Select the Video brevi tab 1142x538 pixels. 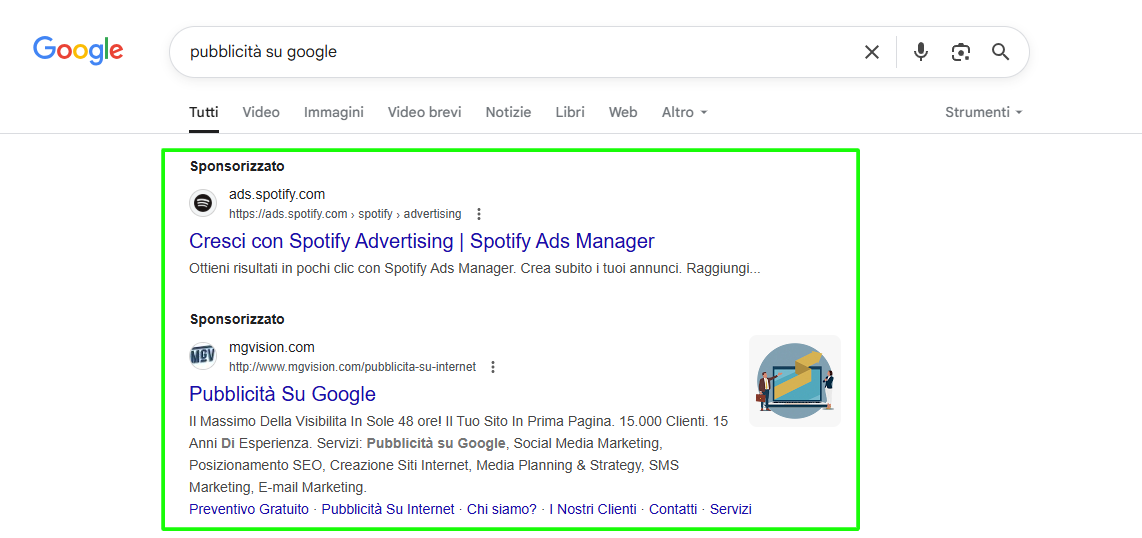tap(425, 112)
